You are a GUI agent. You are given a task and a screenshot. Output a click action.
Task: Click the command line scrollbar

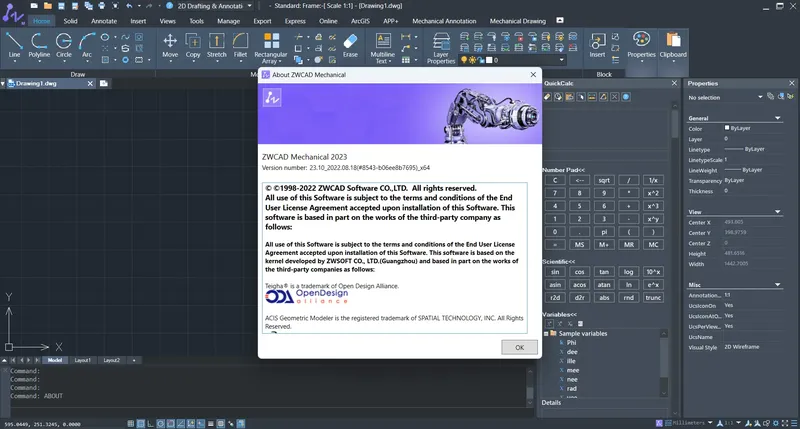click(530, 388)
